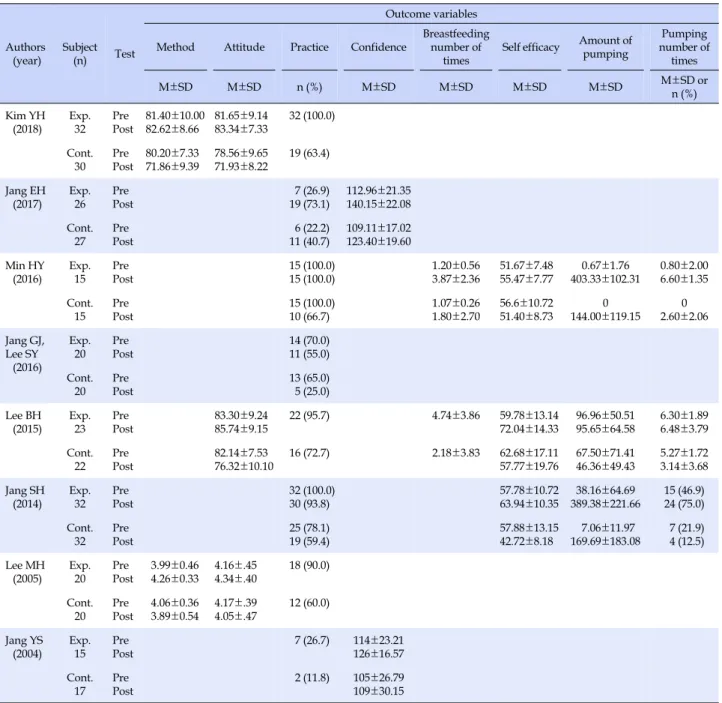This screenshot has height=703, width=722.
Task: Click the value 169.69±183.08
Action: (x=605, y=542)
